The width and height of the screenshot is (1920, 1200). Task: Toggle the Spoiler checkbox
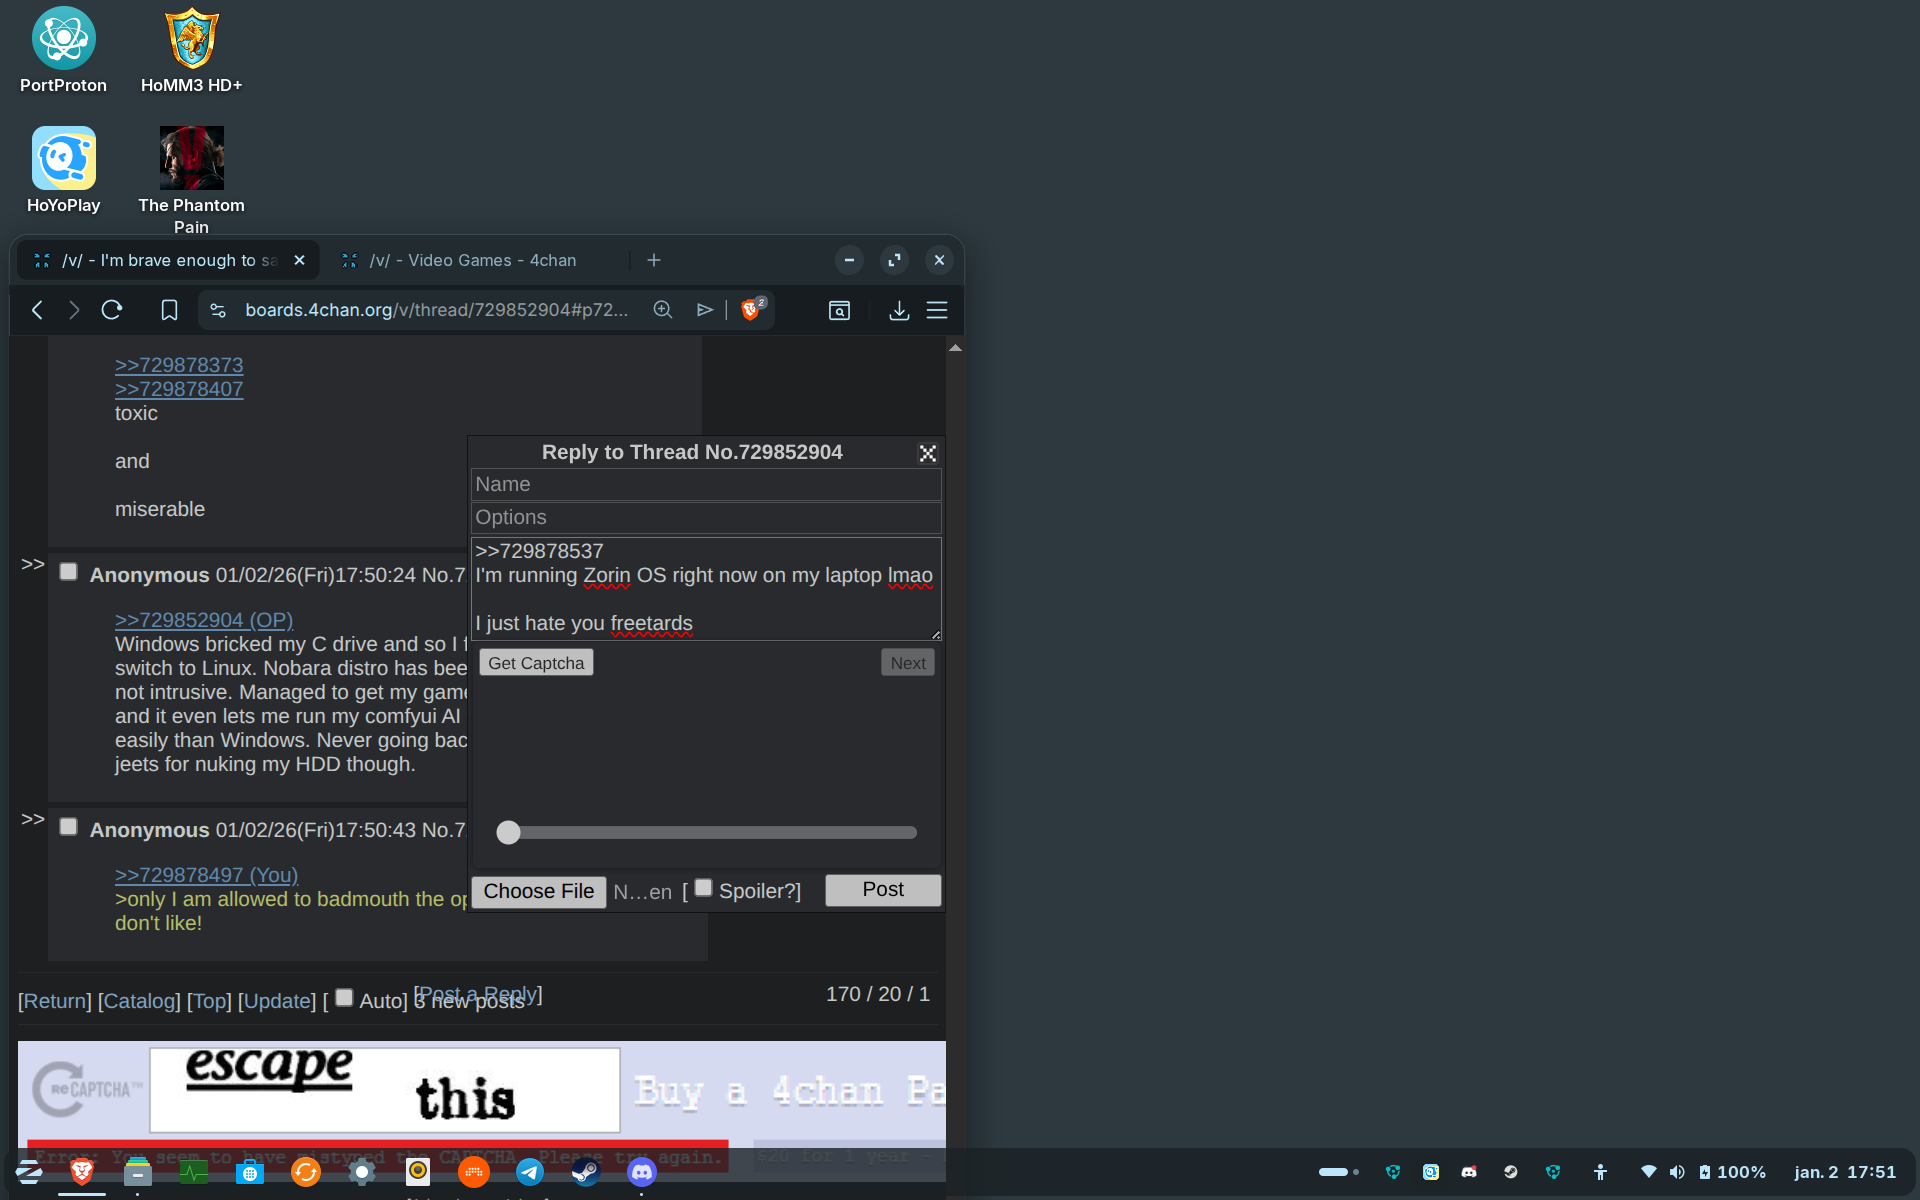click(703, 888)
